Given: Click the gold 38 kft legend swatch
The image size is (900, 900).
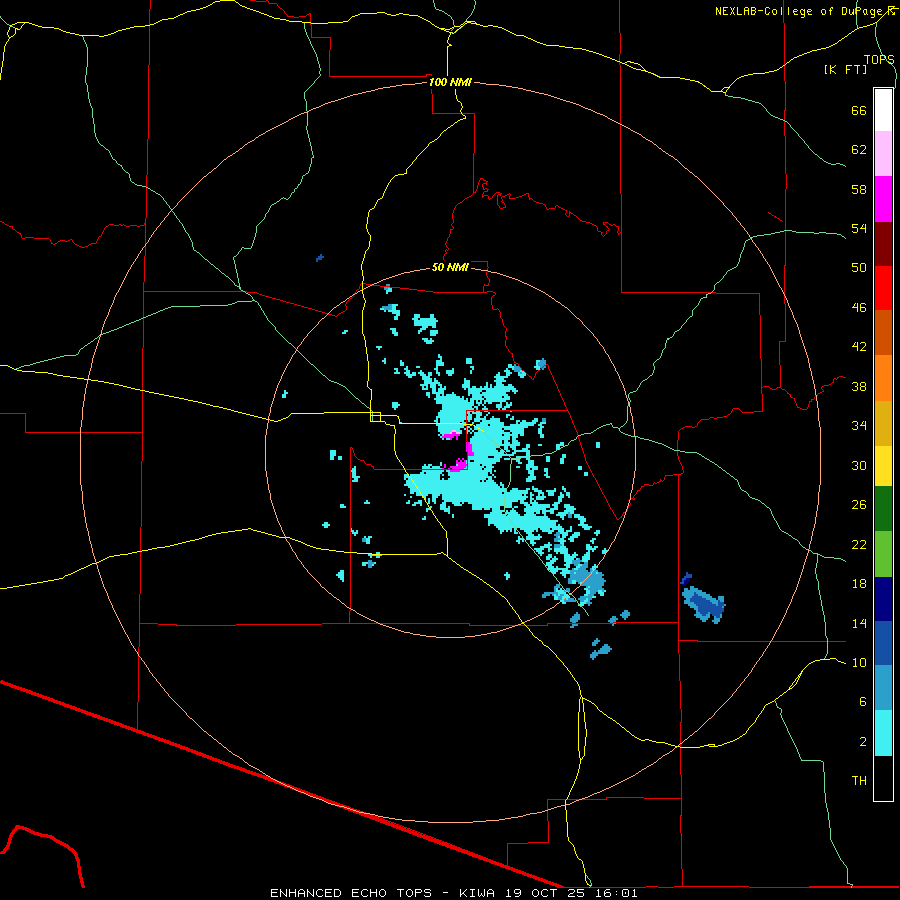Looking at the screenshot, I should pos(883,423).
